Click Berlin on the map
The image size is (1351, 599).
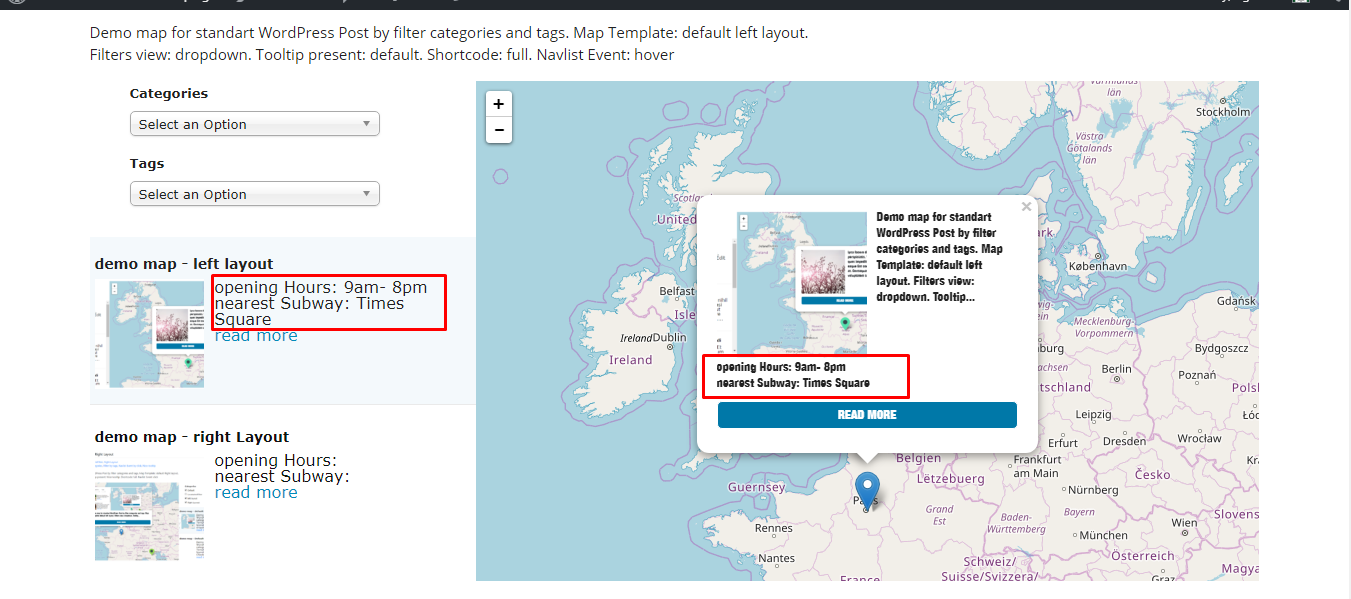pos(1116,369)
